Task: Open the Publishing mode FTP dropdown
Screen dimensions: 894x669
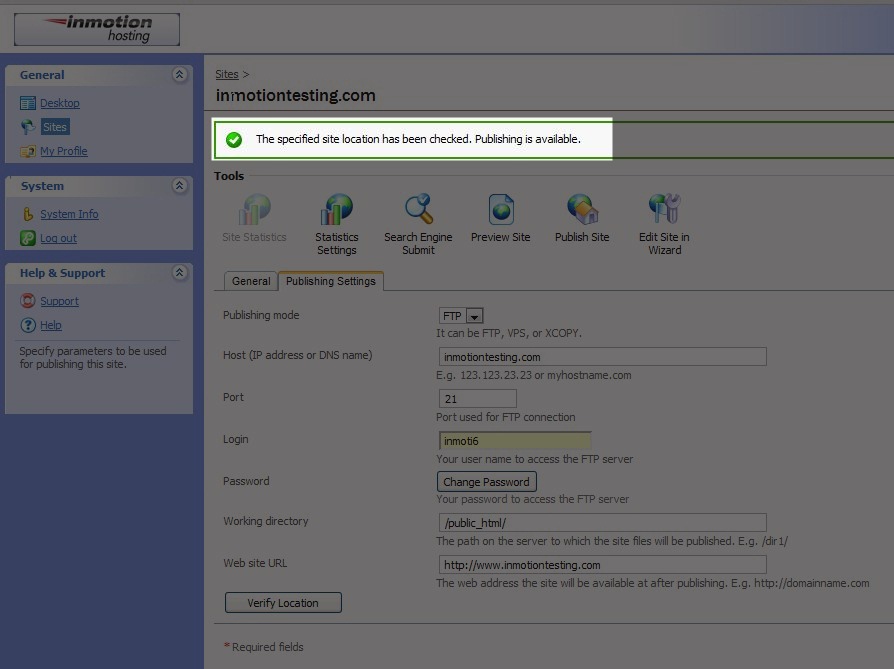Action: [474, 316]
